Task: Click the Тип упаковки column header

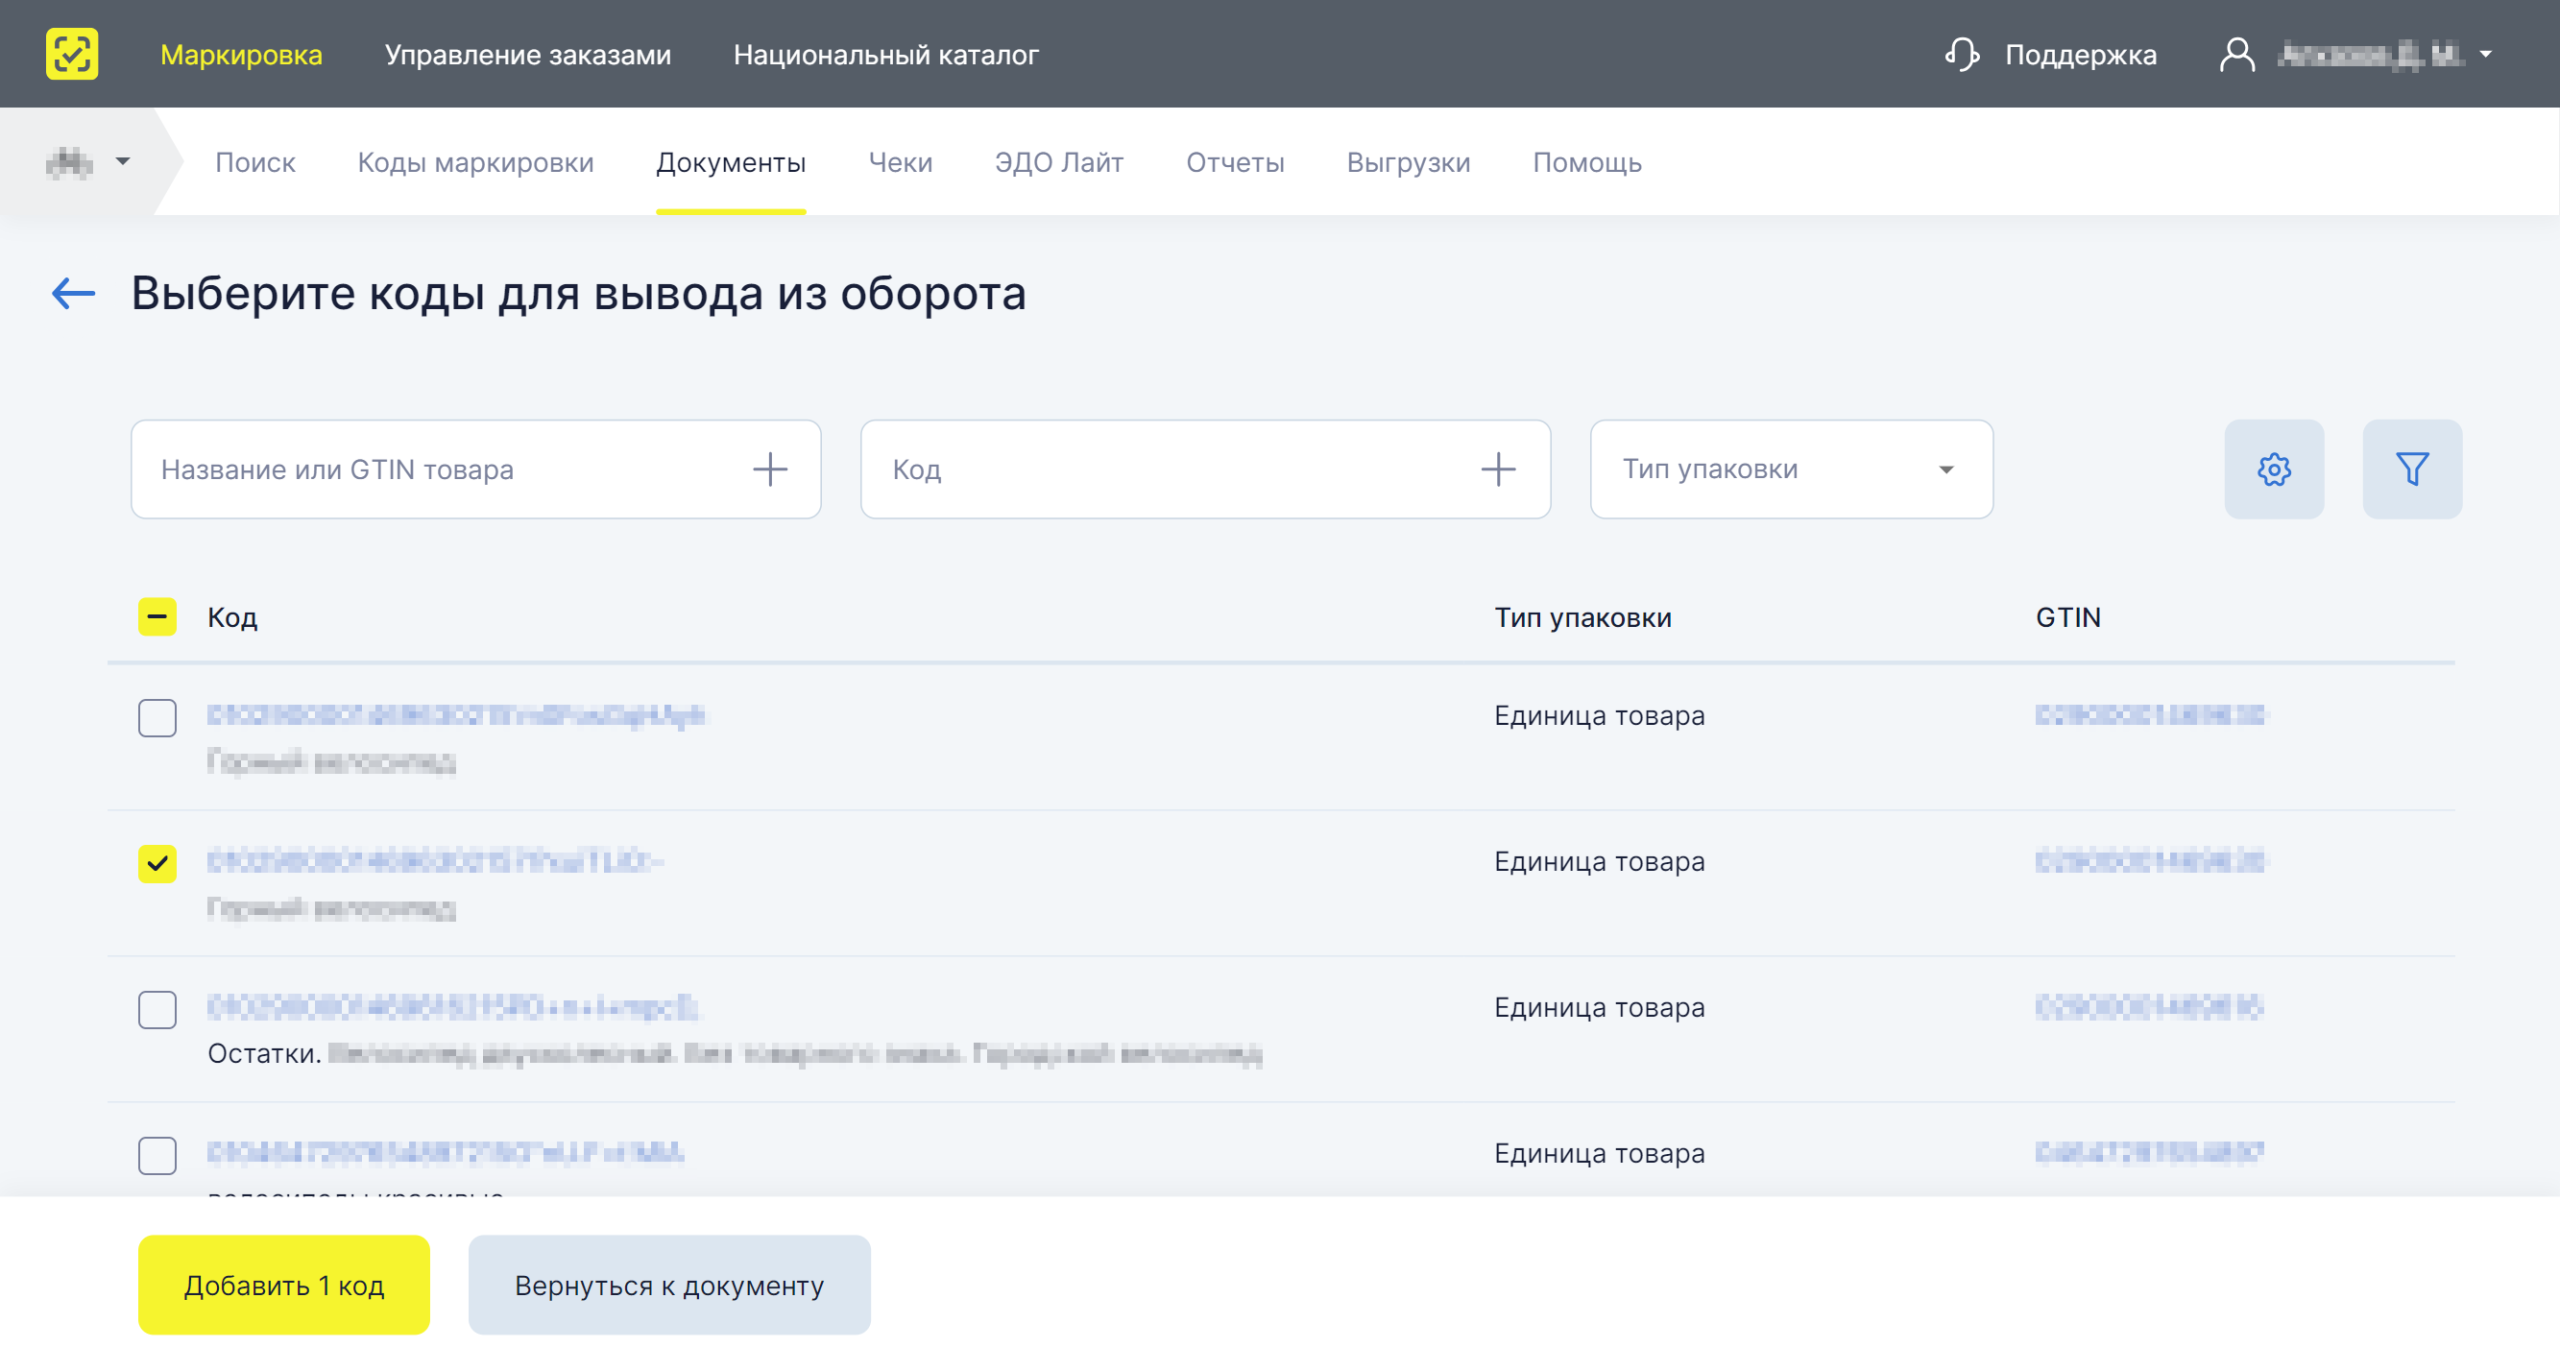Action: coord(1583,617)
